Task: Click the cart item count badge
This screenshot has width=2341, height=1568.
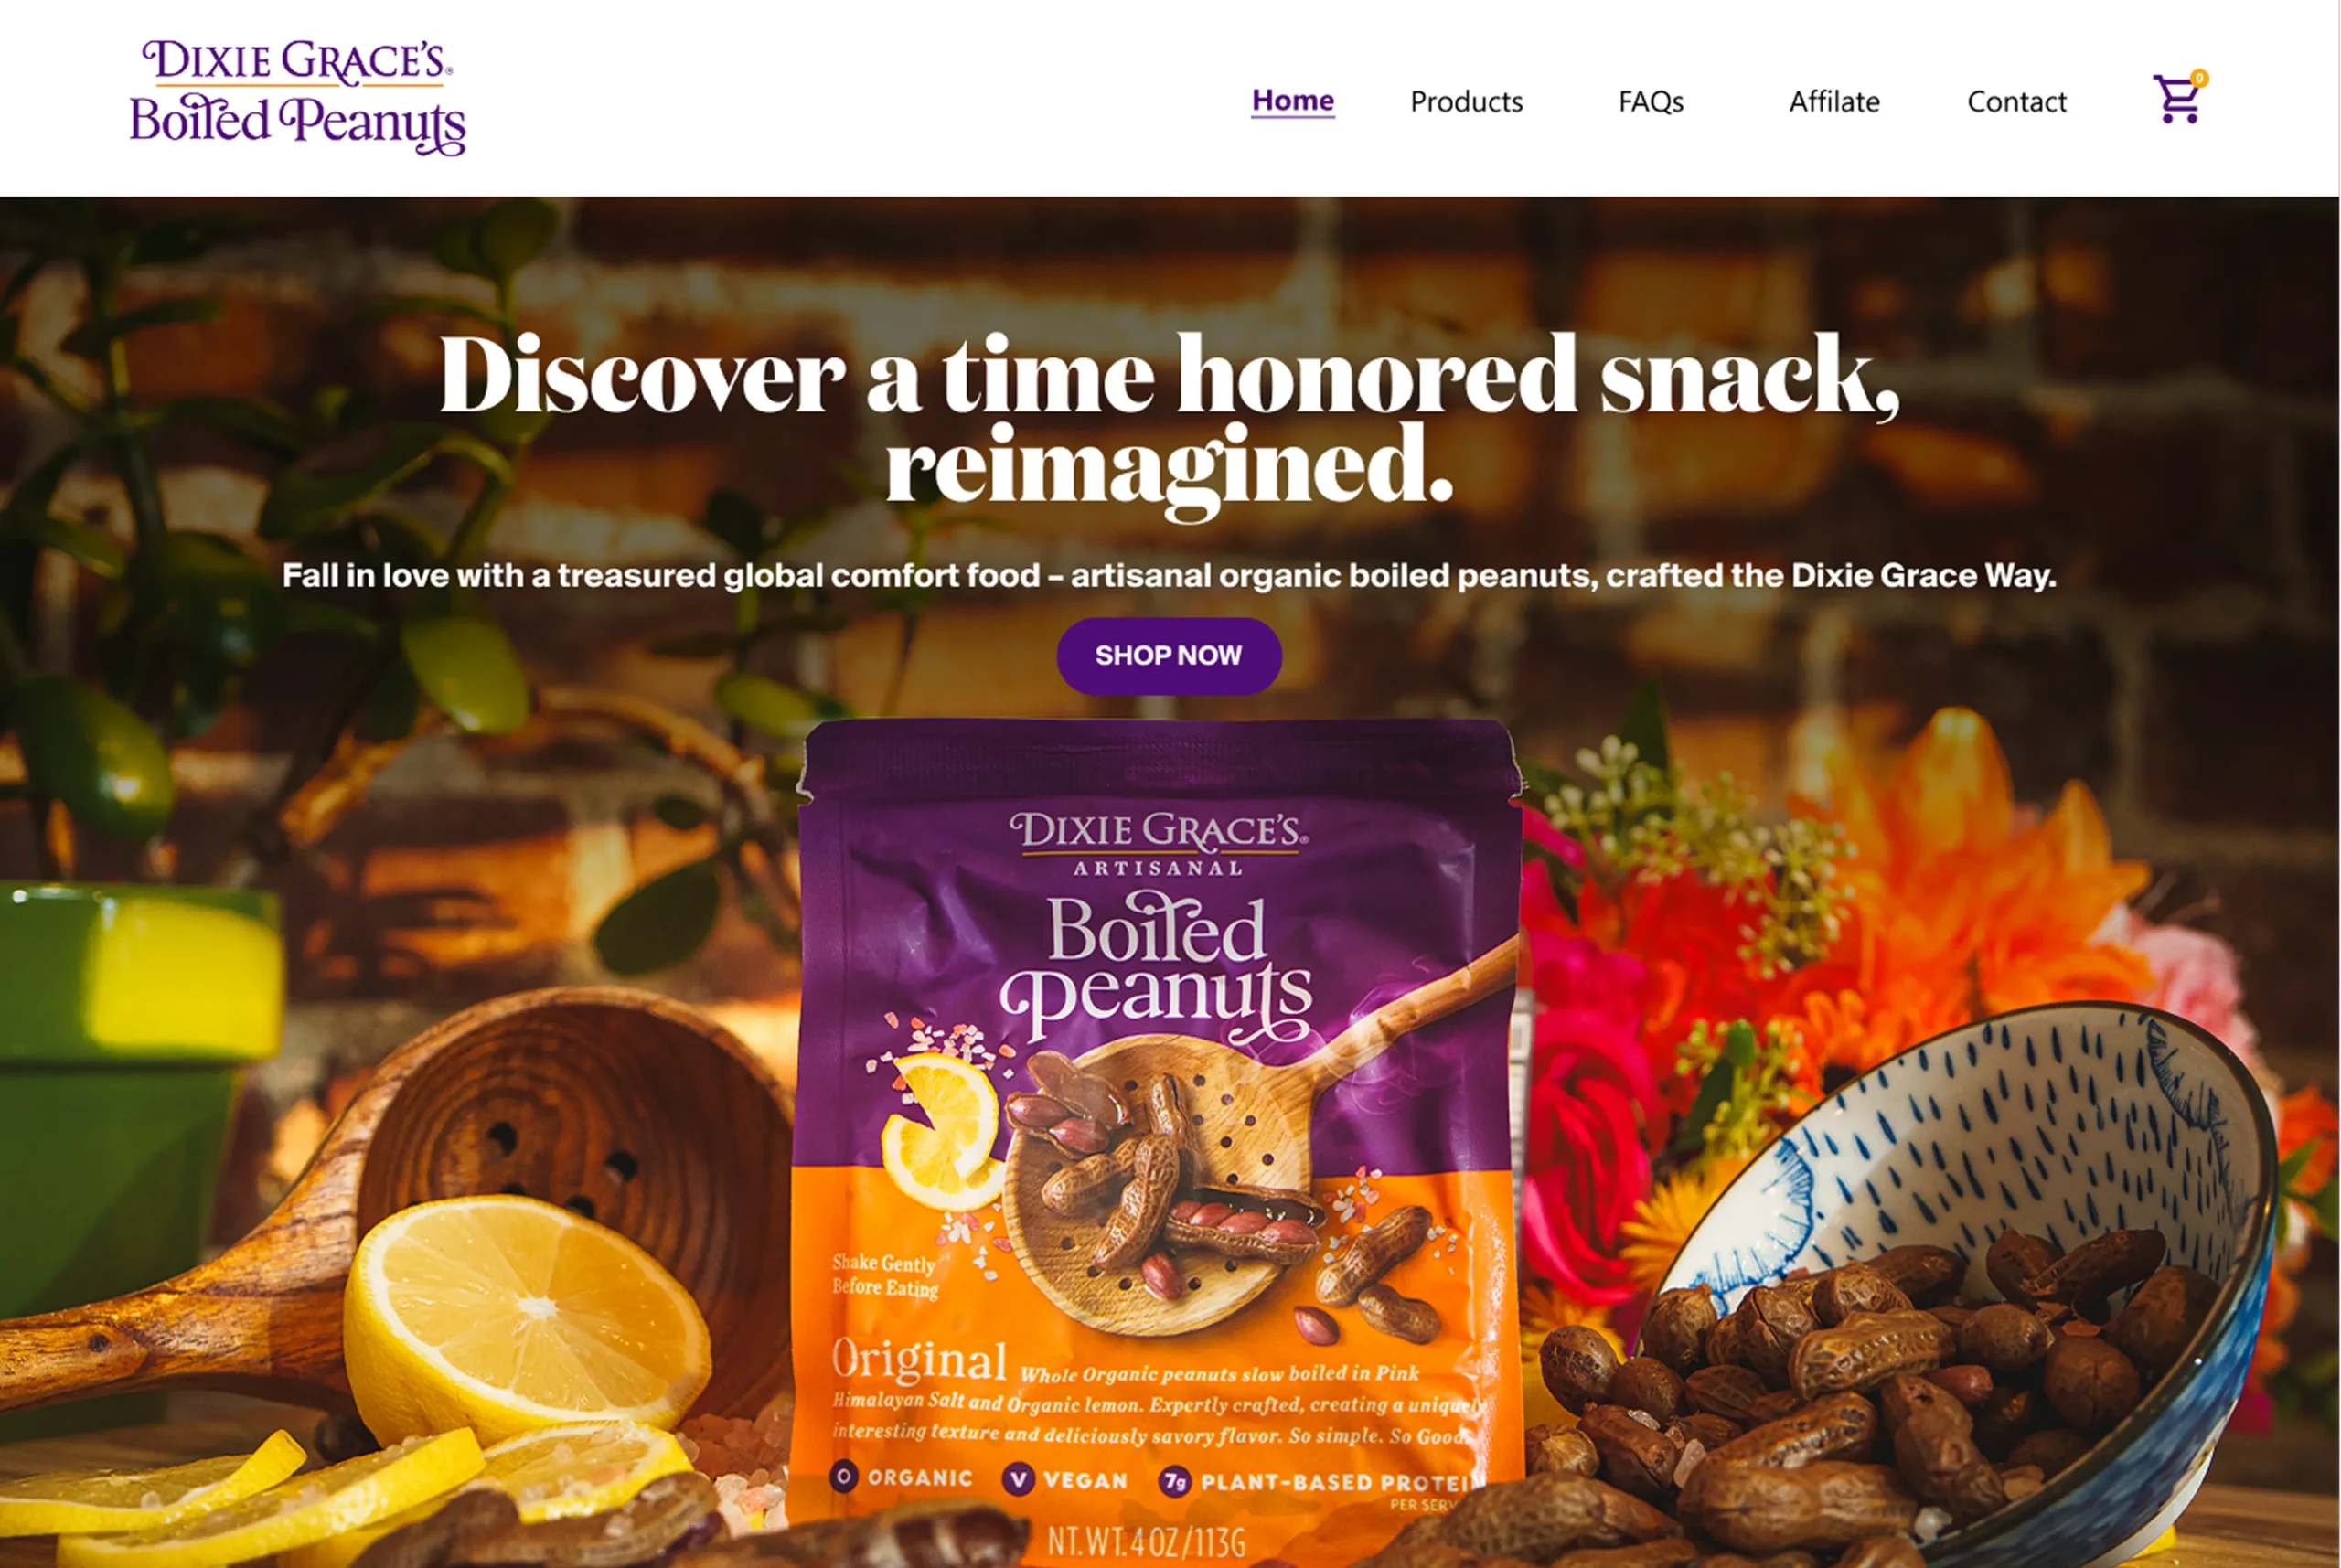Action: (2199, 78)
